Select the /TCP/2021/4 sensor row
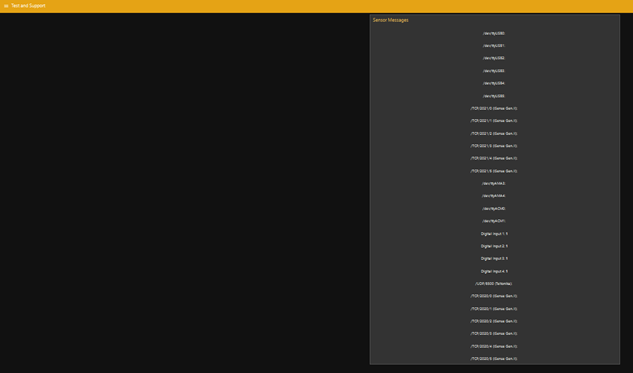This screenshot has height=373, width=633. [x=494, y=159]
